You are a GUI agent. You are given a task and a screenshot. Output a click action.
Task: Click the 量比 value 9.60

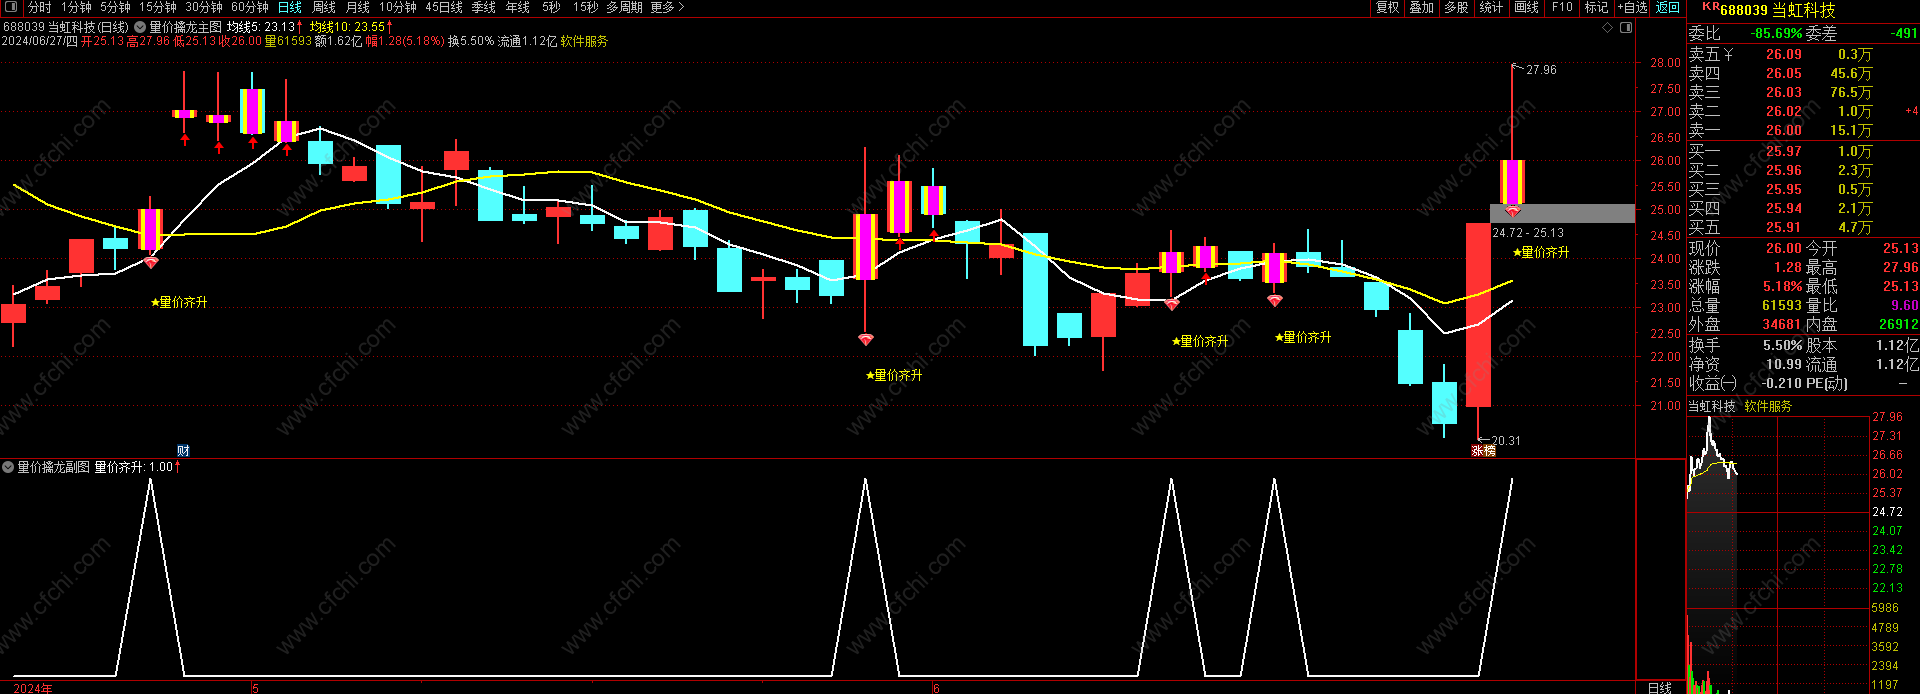1904,305
